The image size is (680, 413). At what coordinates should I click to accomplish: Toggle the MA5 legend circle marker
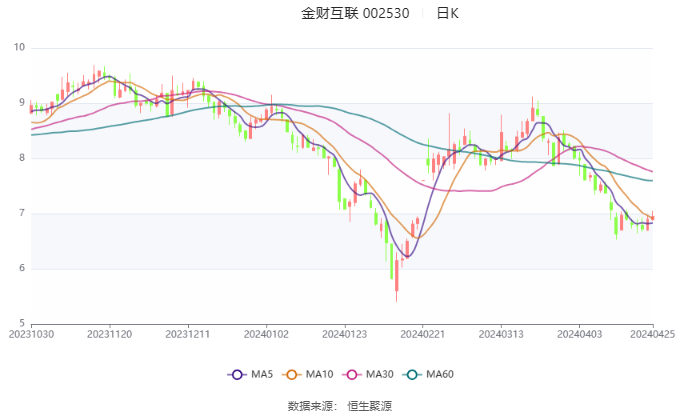[x=237, y=374]
